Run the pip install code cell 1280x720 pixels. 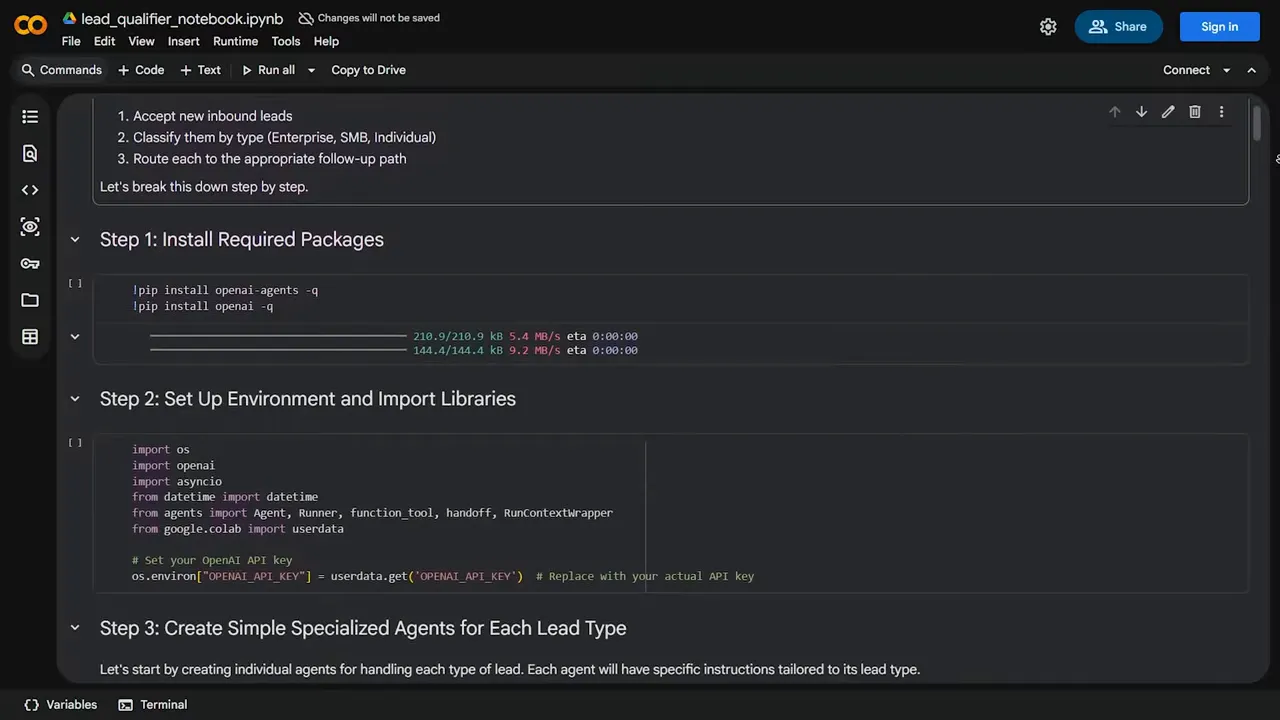[75, 283]
